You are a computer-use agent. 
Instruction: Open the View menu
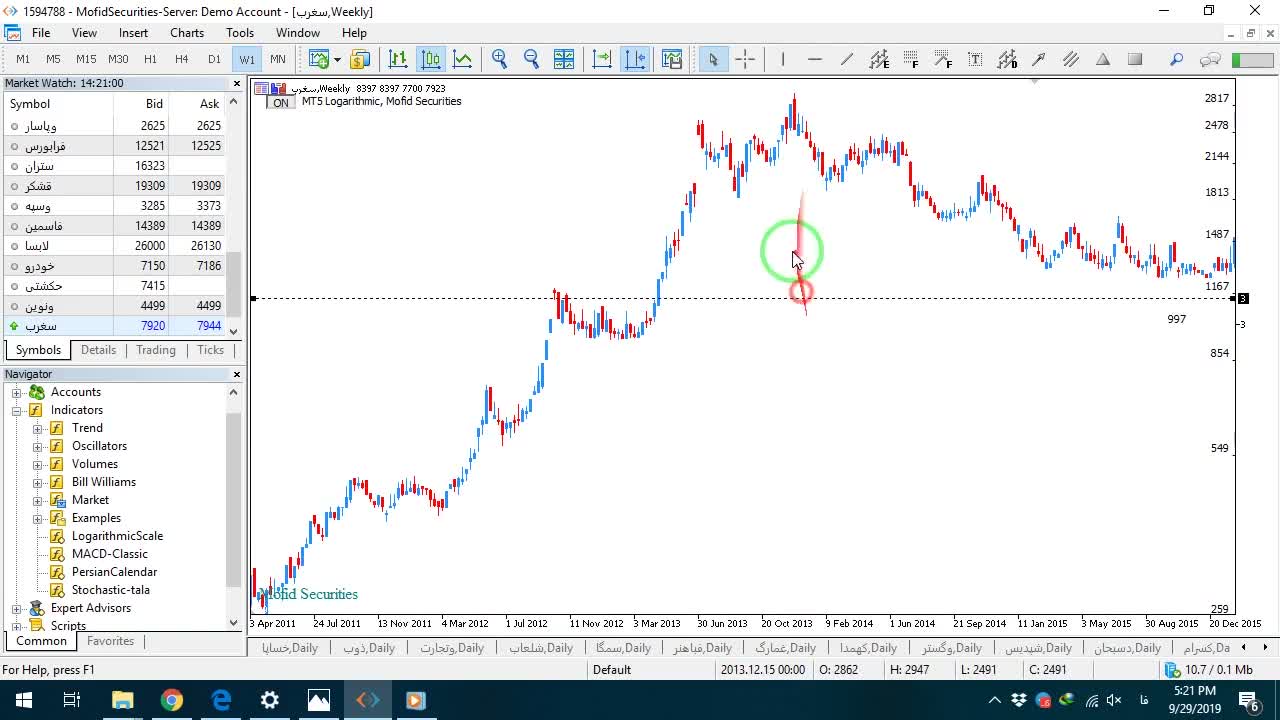click(84, 33)
